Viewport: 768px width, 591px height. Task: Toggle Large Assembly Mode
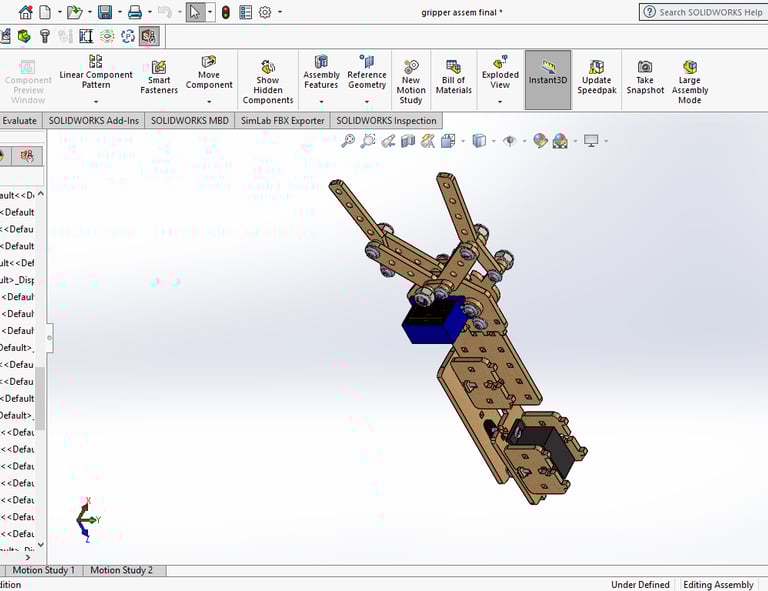pos(690,82)
